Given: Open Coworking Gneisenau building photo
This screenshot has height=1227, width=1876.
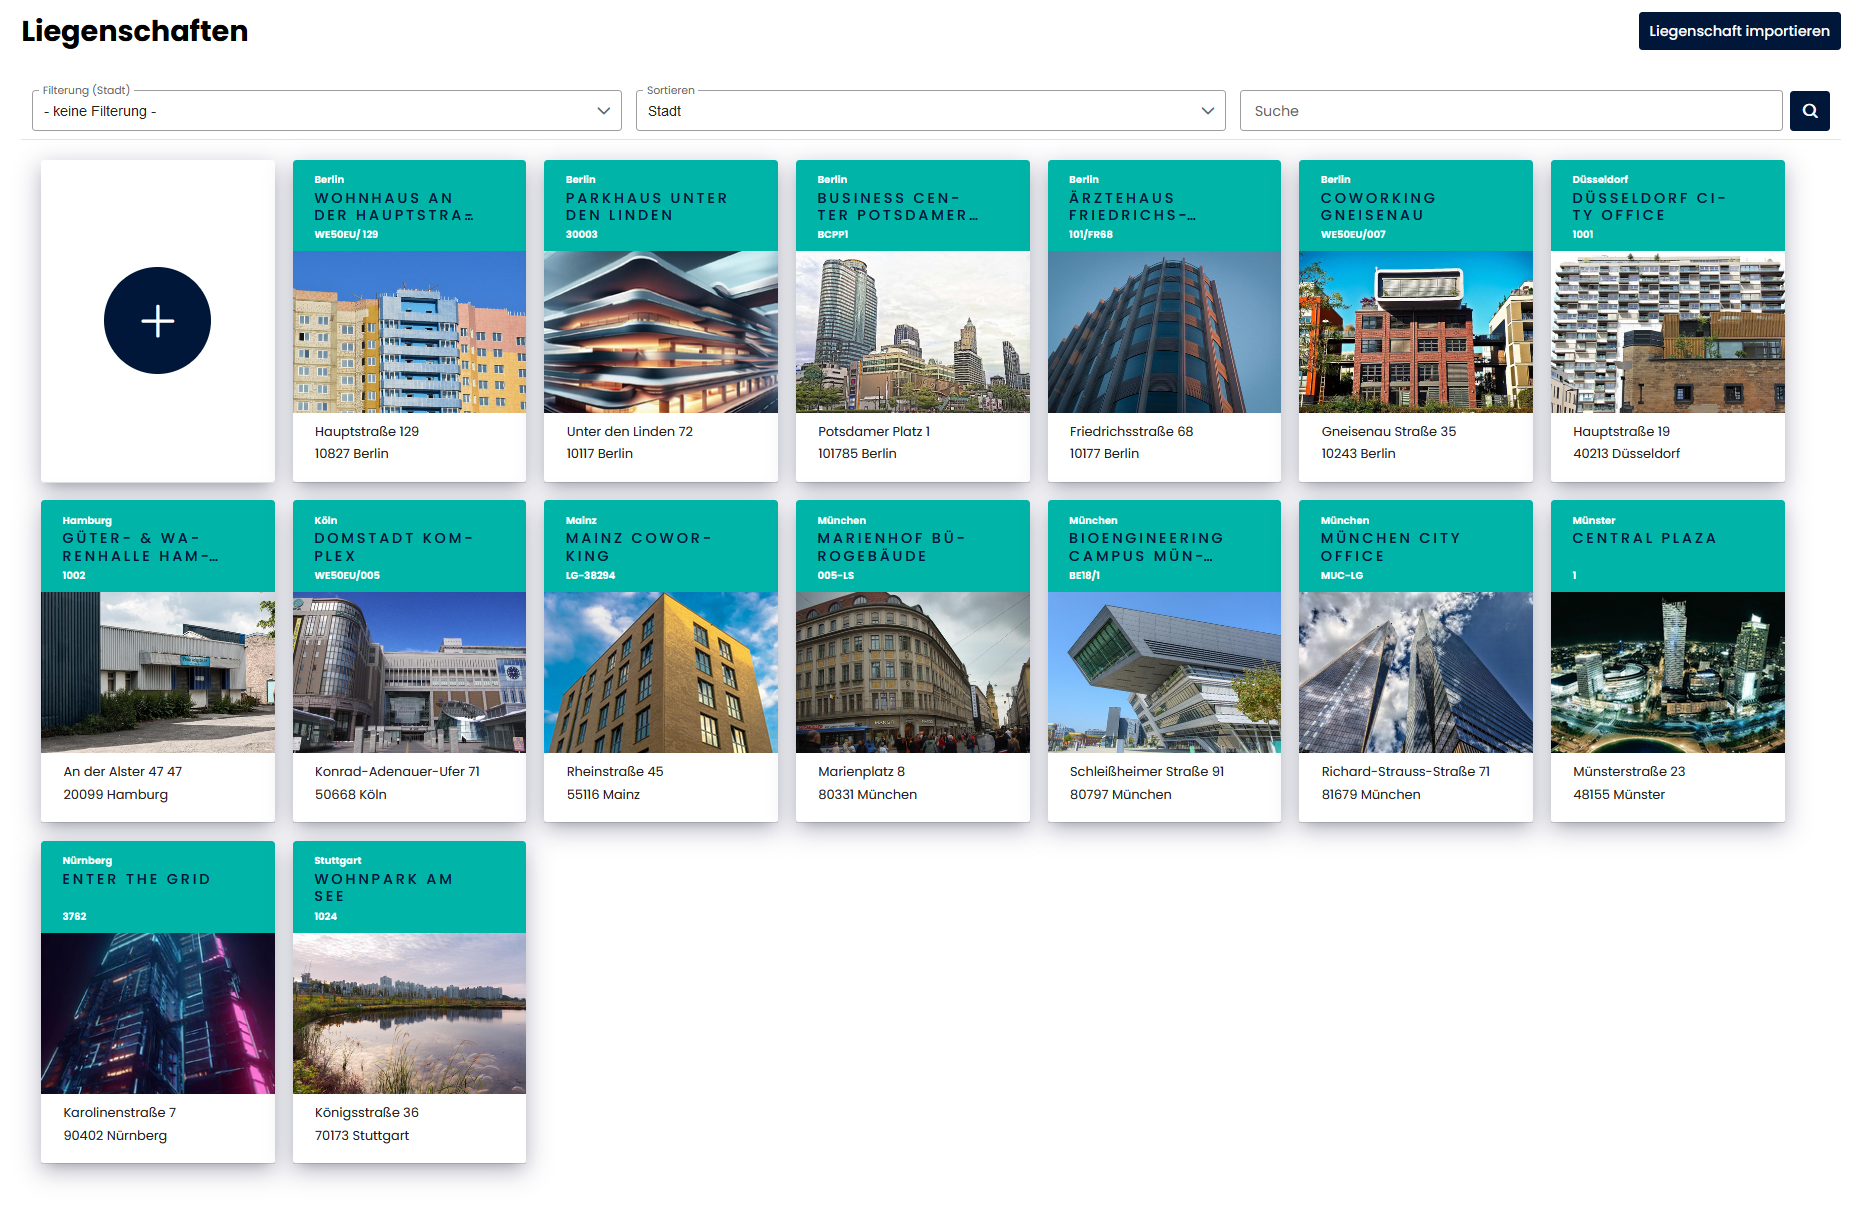Looking at the screenshot, I should pyautogui.click(x=1415, y=332).
